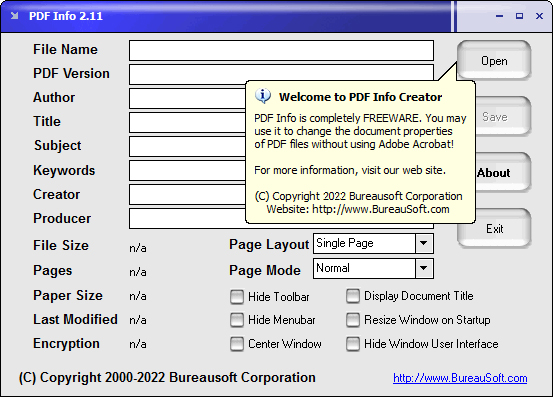
Task: Enable the Hide Toolbar checkbox
Action: [237, 297]
